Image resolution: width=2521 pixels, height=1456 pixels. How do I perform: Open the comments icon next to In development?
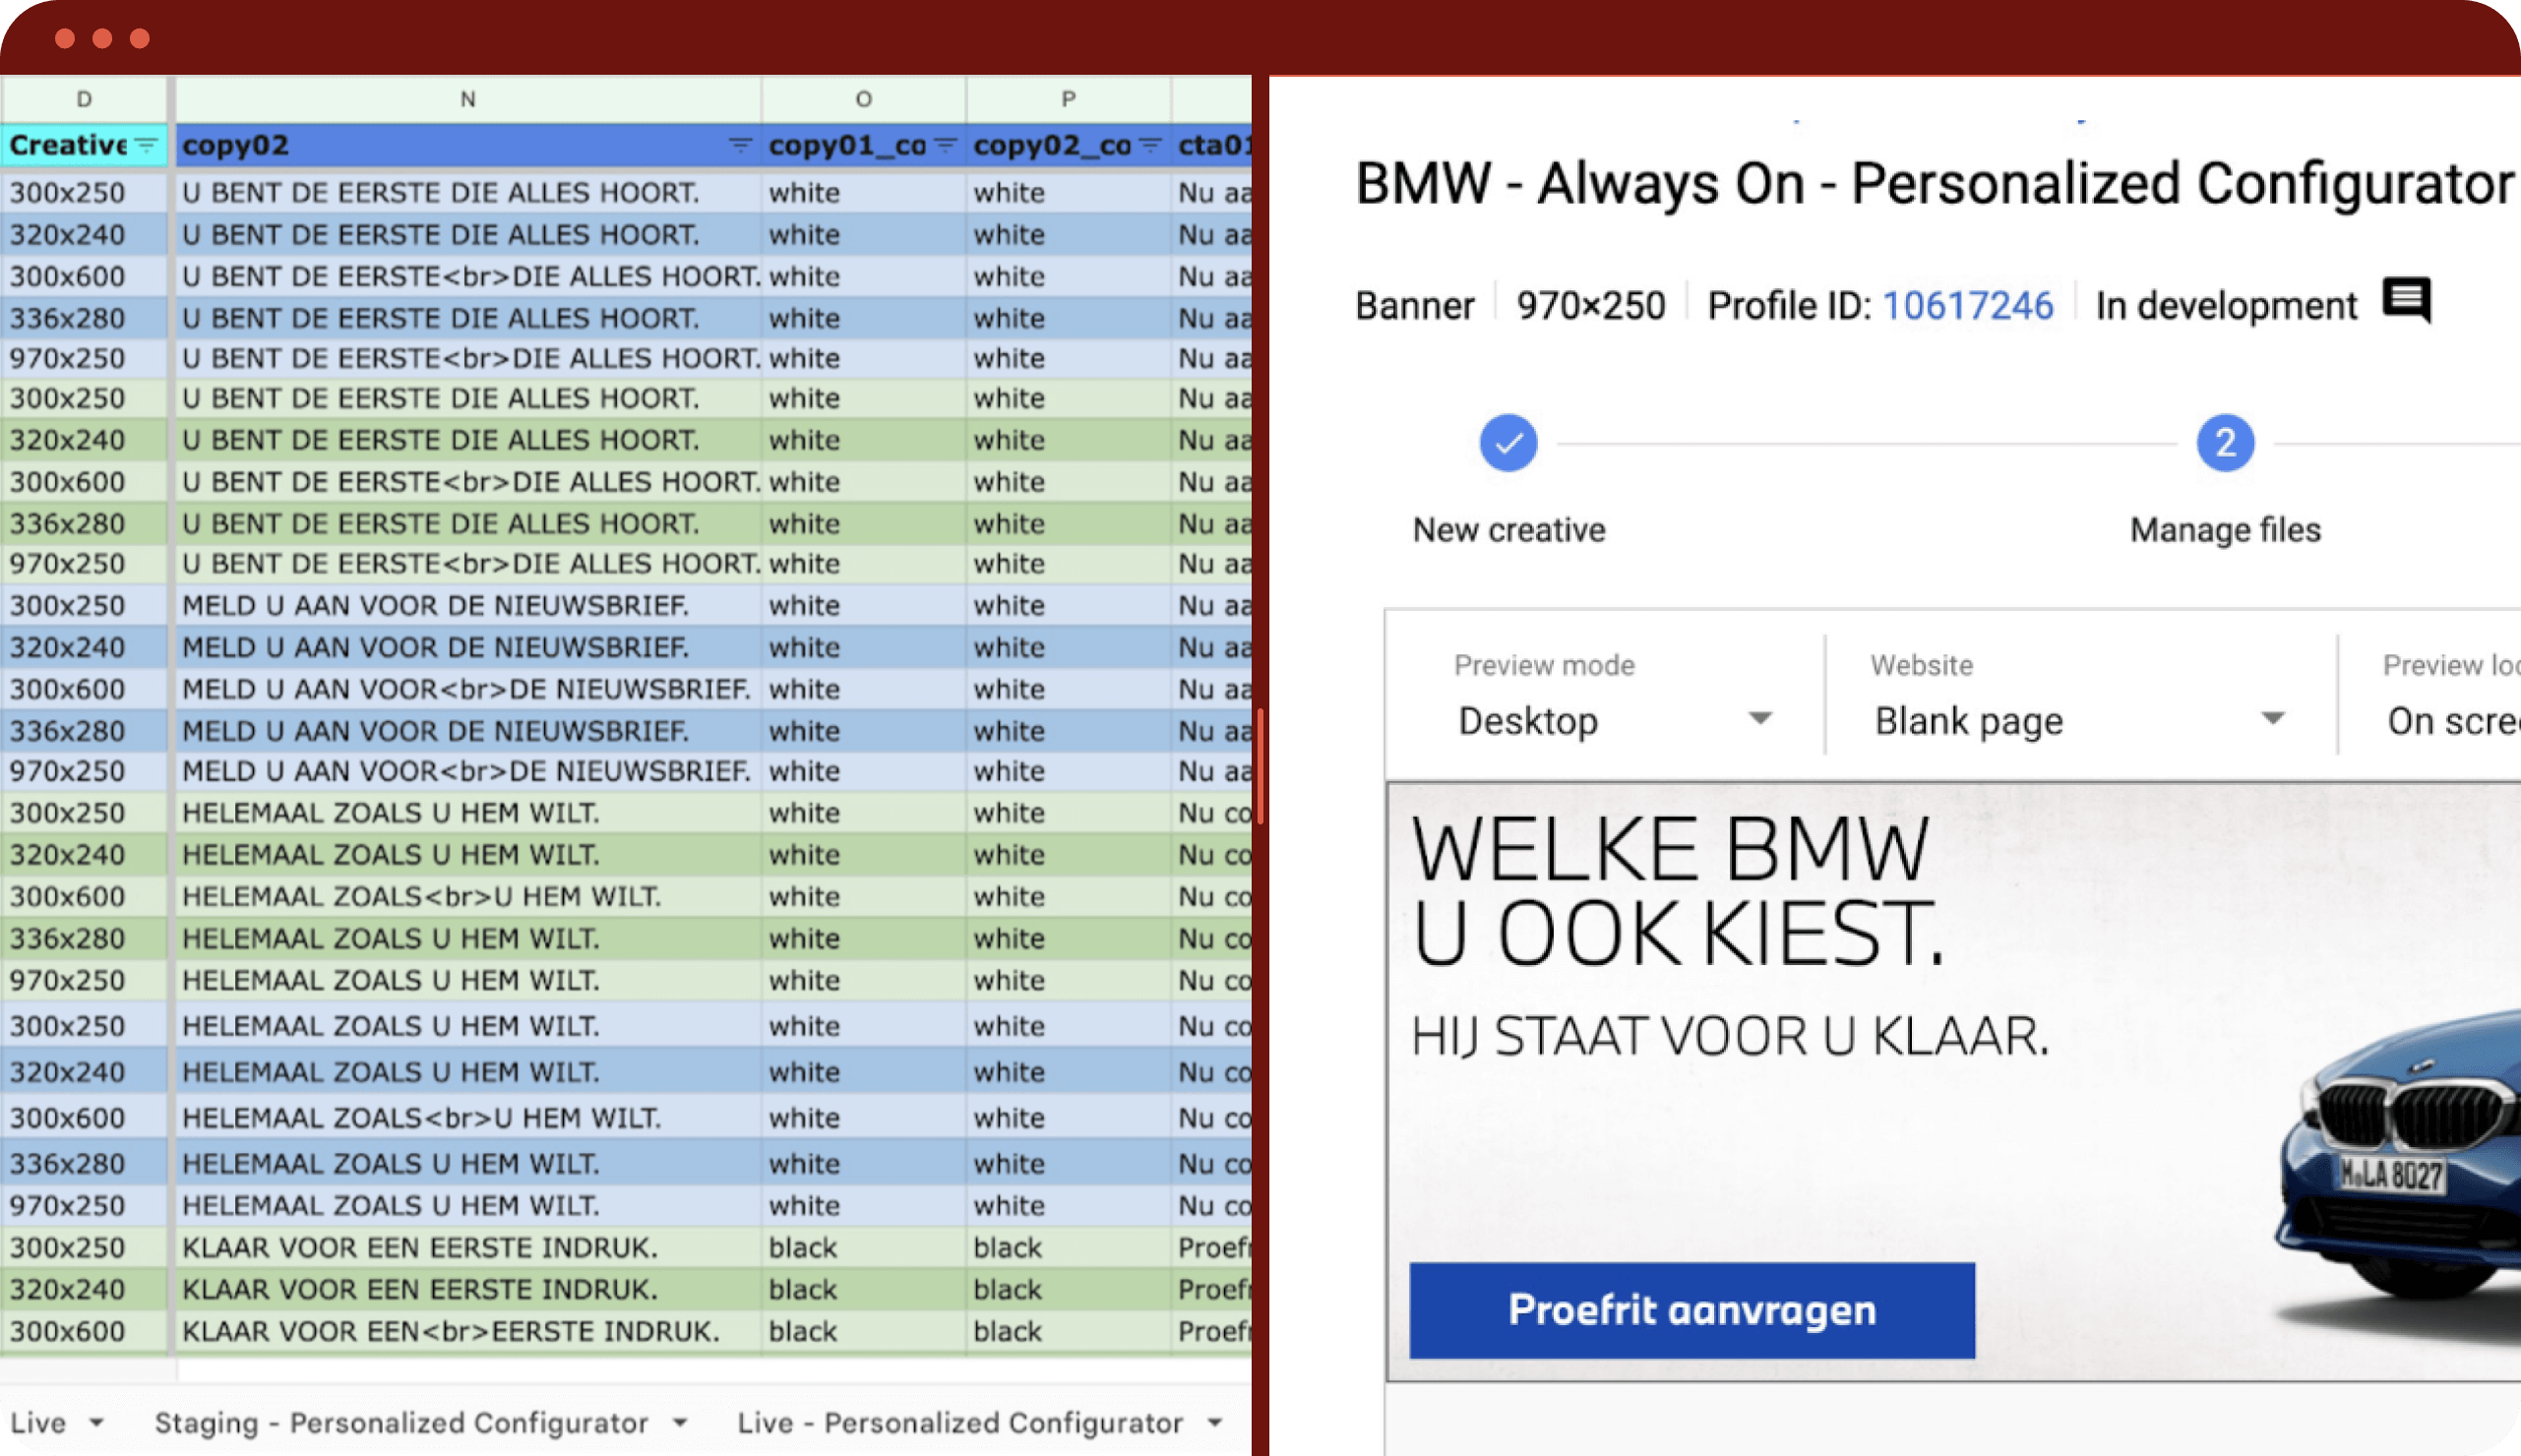(x=2407, y=300)
